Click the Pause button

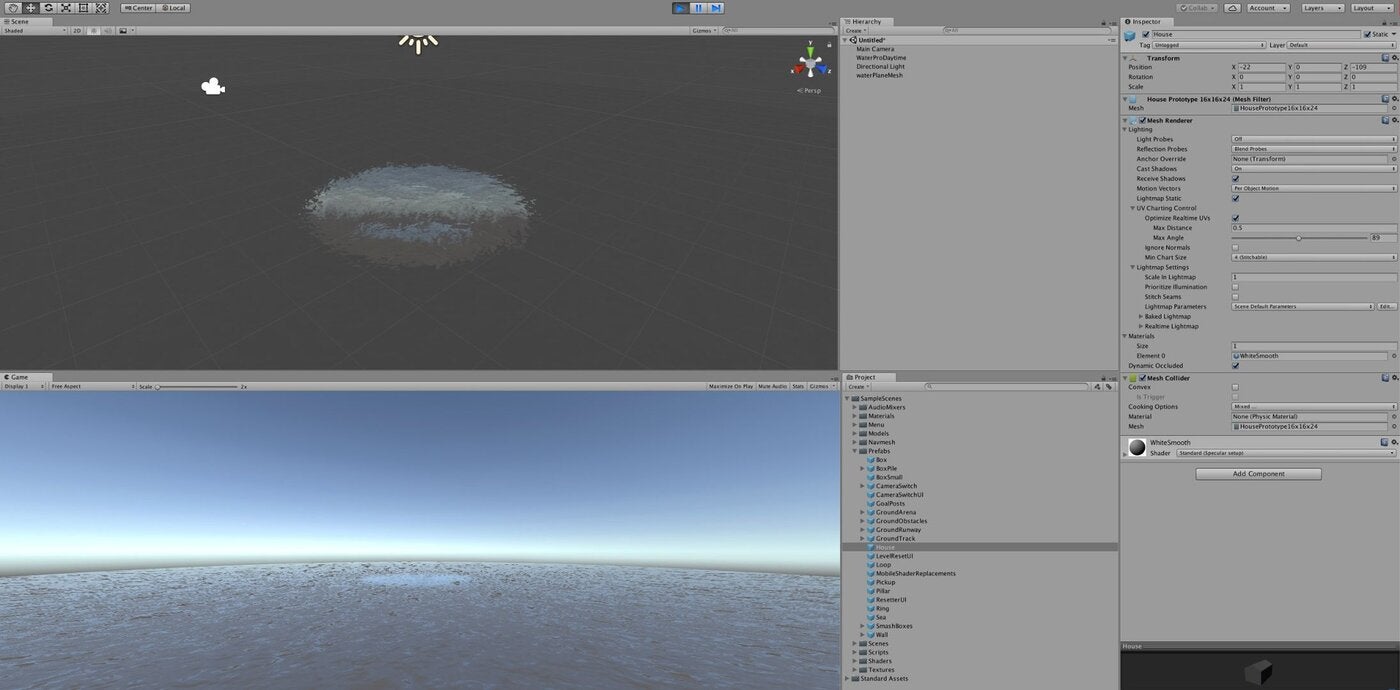coord(697,7)
